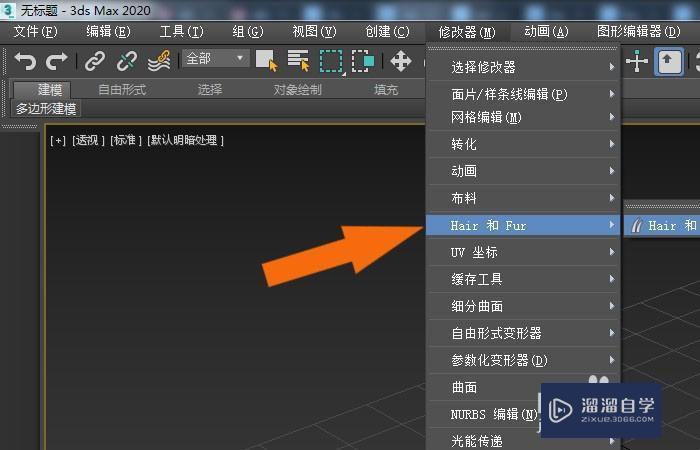Expand the 动画 submenu in modifier list
The width and height of the screenshot is (700, 450).
pos(523,171)
